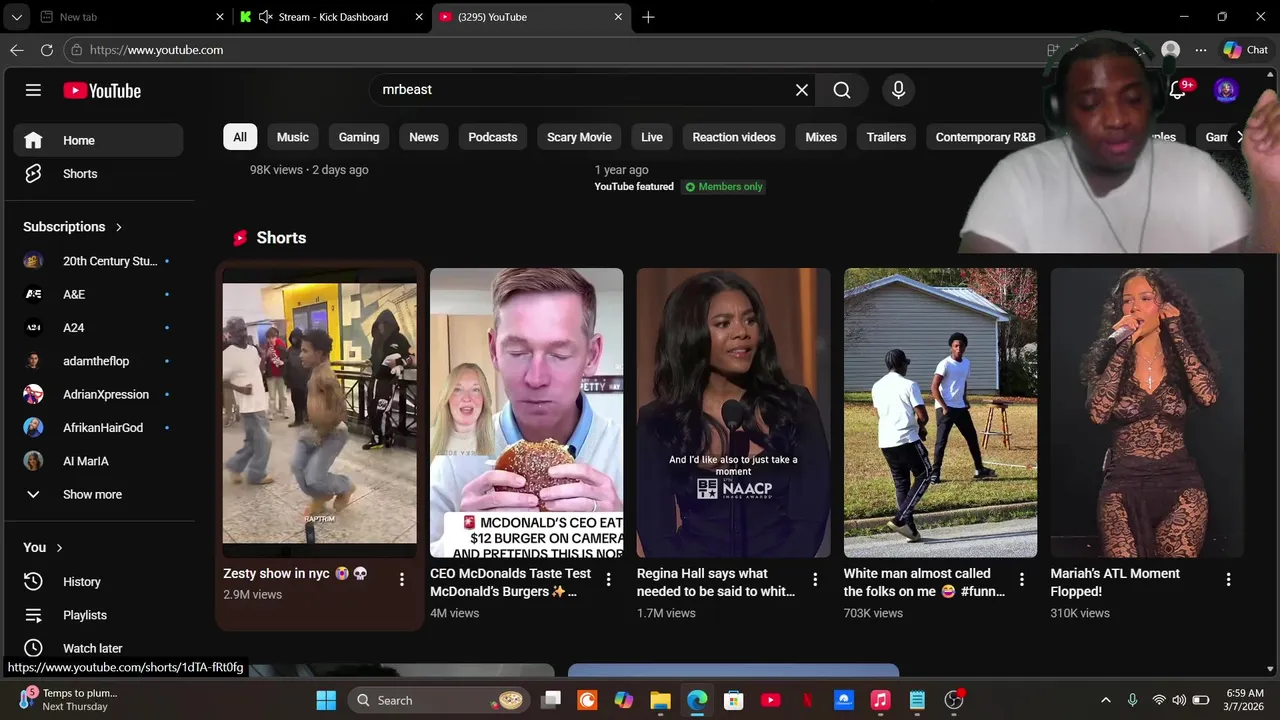The width and height of the screenshot is (1280, 720).
Task: Click YouTube featured label
Action: coord(634,187)
